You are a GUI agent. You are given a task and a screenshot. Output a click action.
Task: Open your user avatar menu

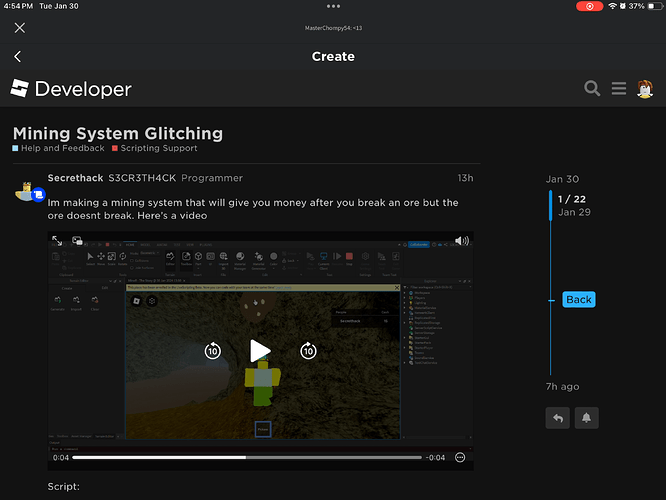(x=647, y=89)
